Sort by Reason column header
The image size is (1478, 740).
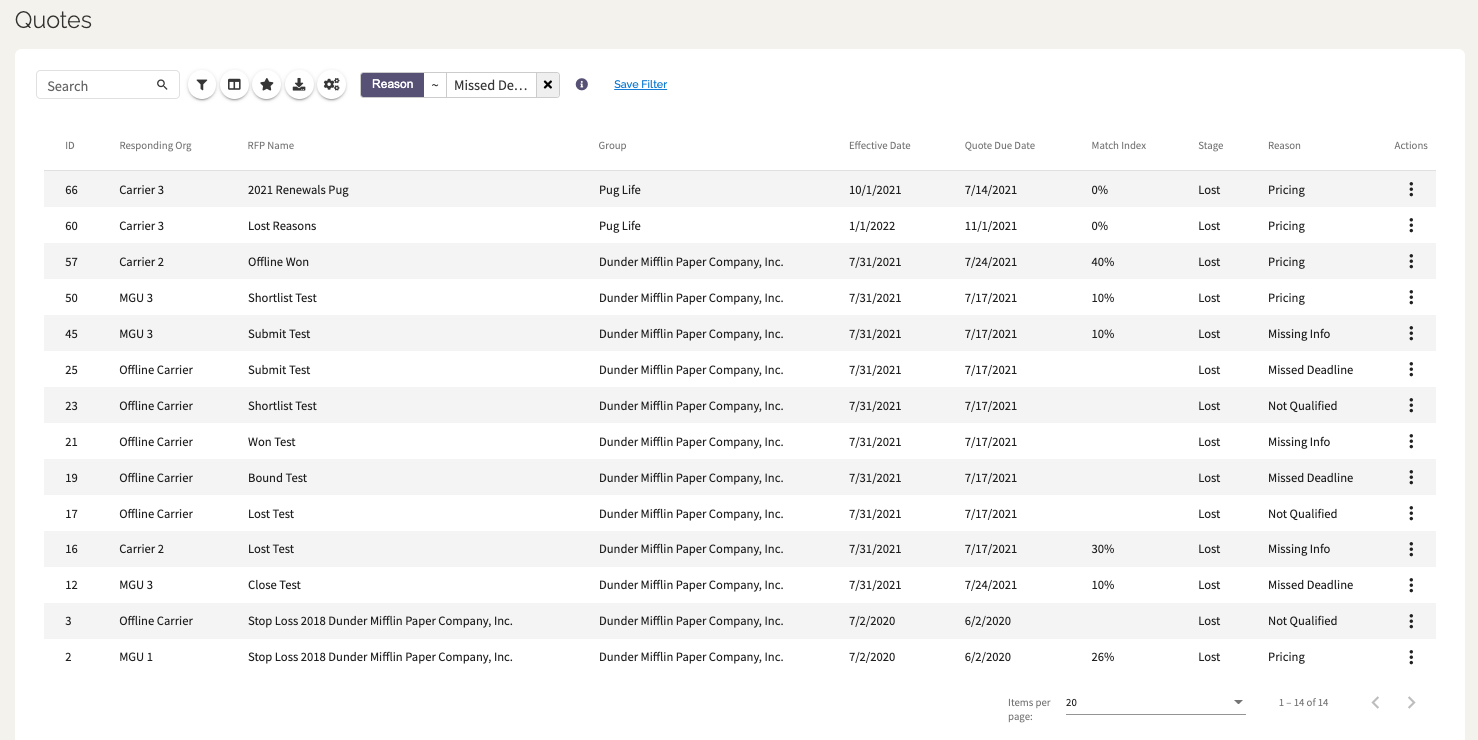click(1284, 146)
